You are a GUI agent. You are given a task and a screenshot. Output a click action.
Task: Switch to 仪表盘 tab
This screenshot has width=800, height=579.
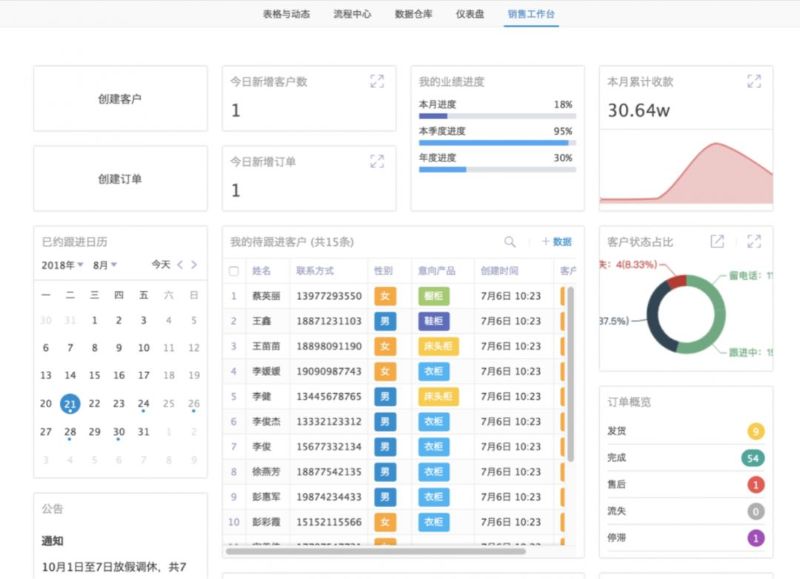[470, 14]
